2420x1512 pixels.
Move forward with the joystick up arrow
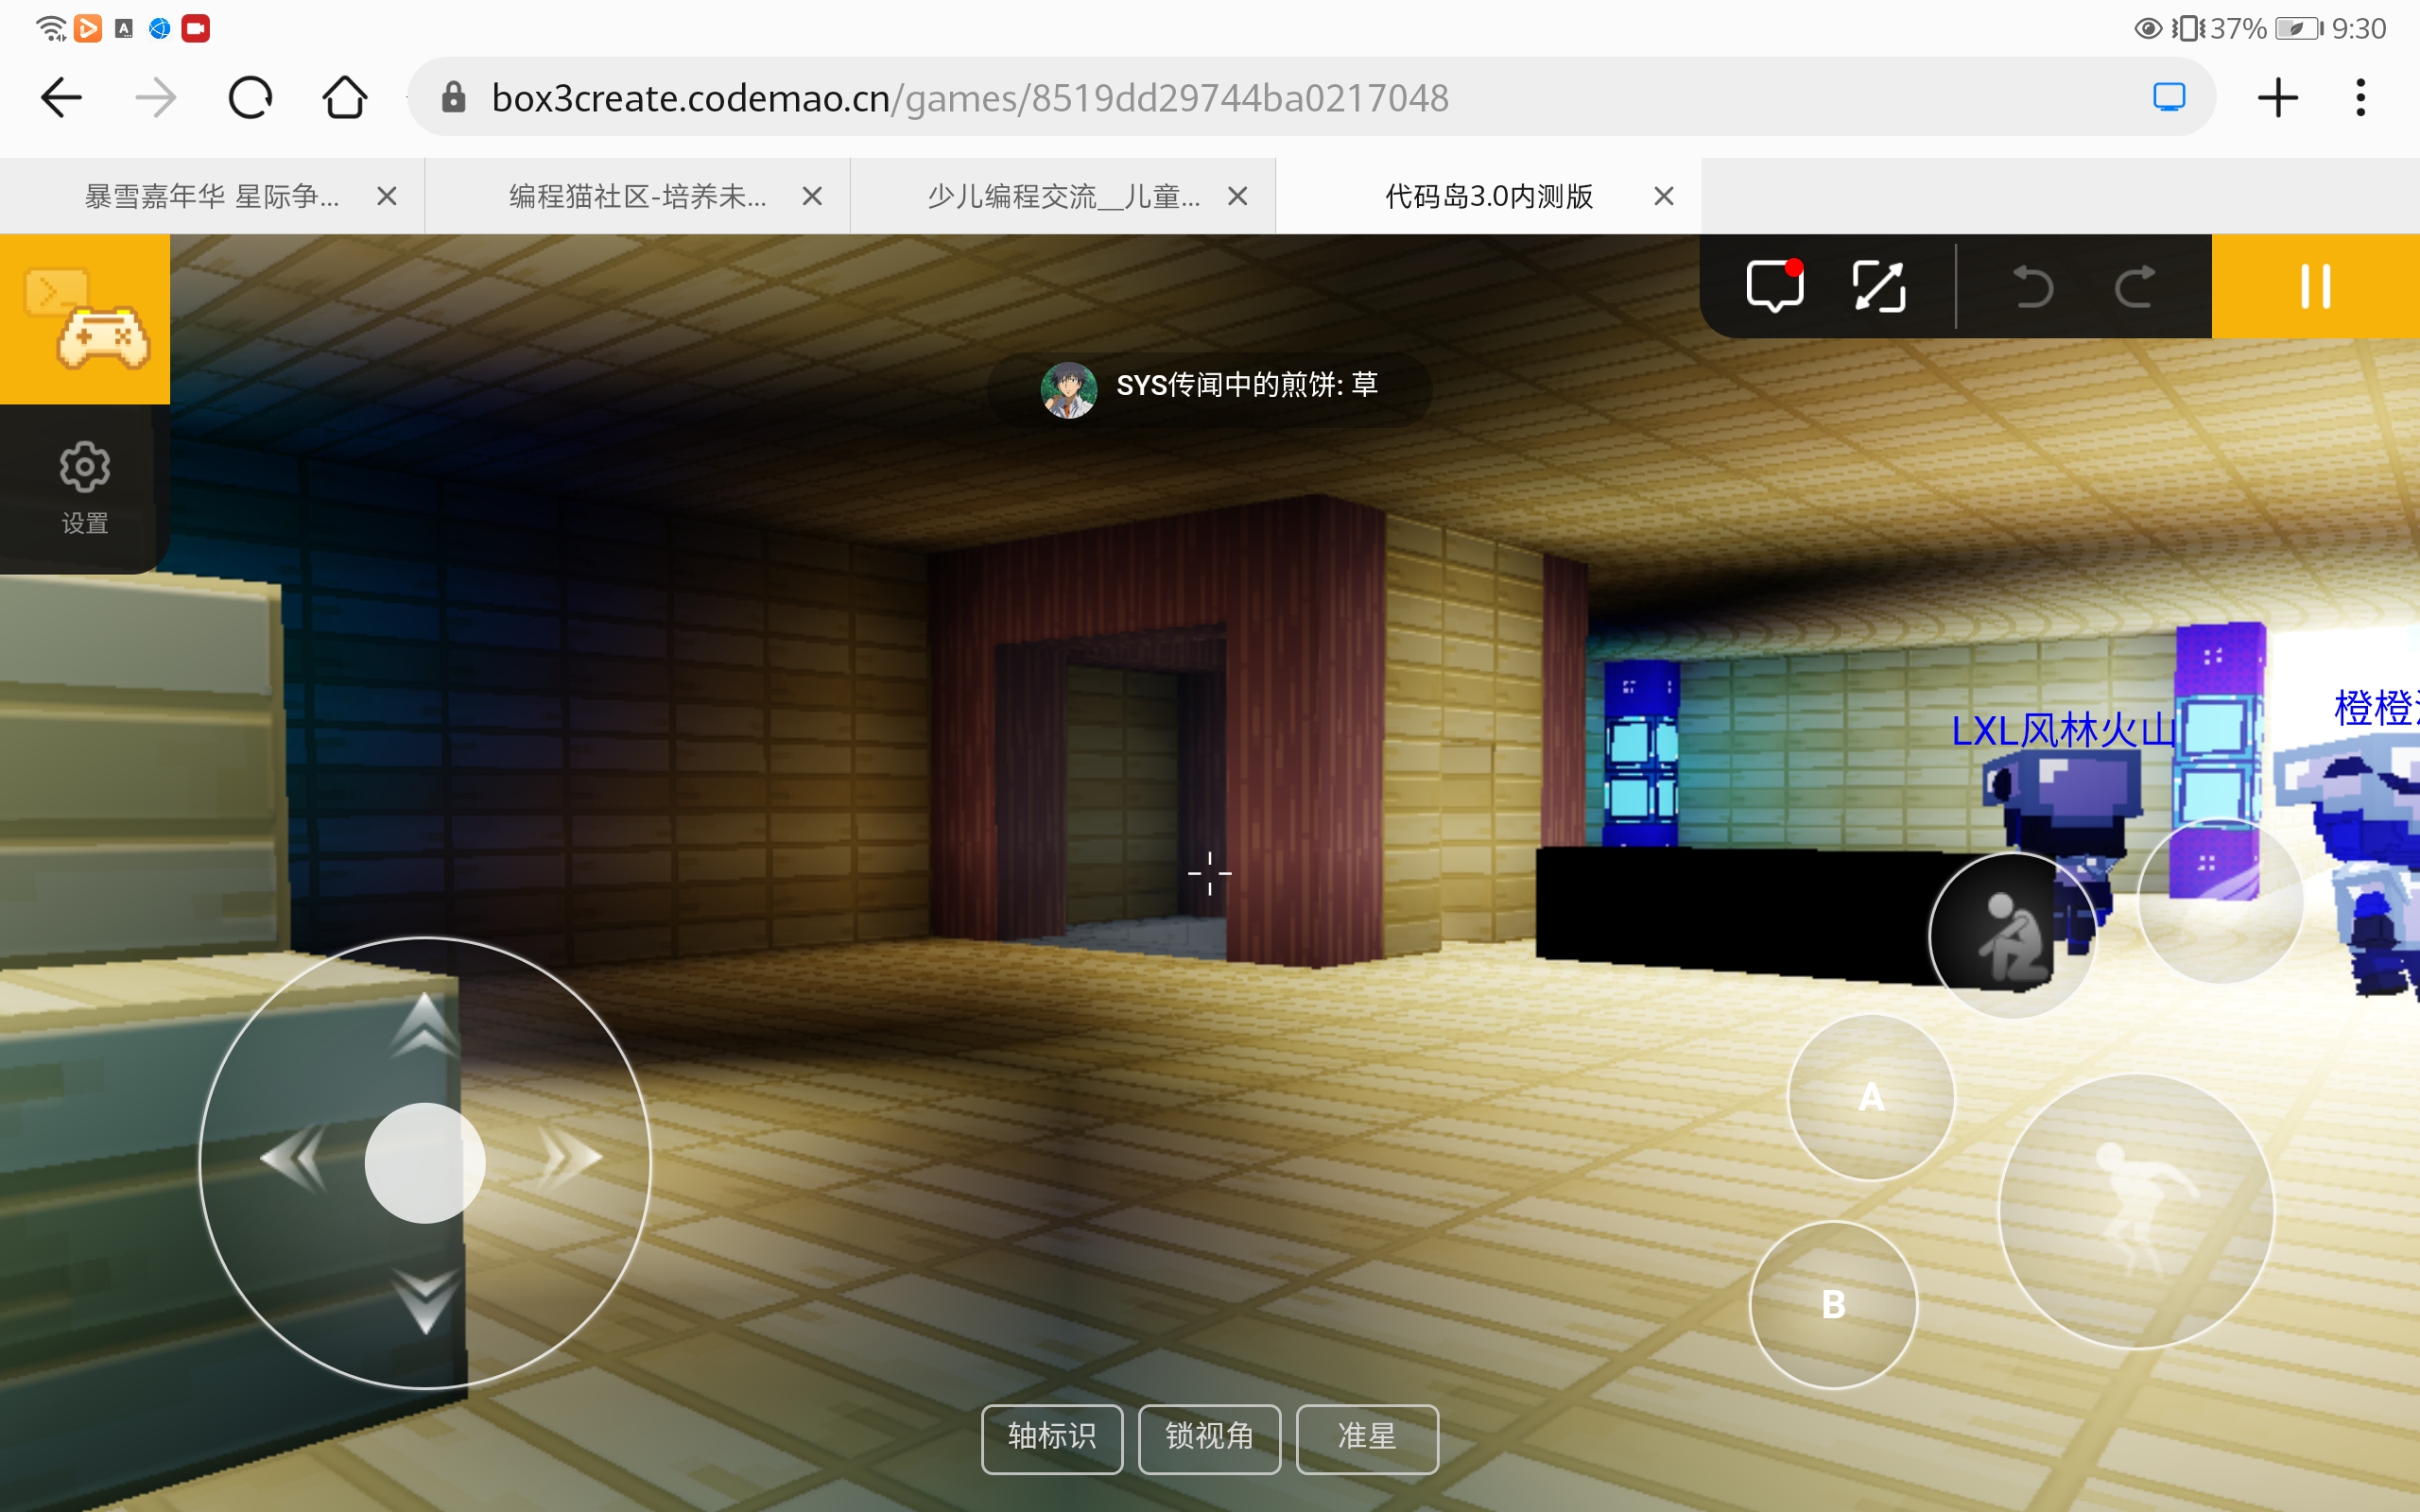coord(425,1024)
